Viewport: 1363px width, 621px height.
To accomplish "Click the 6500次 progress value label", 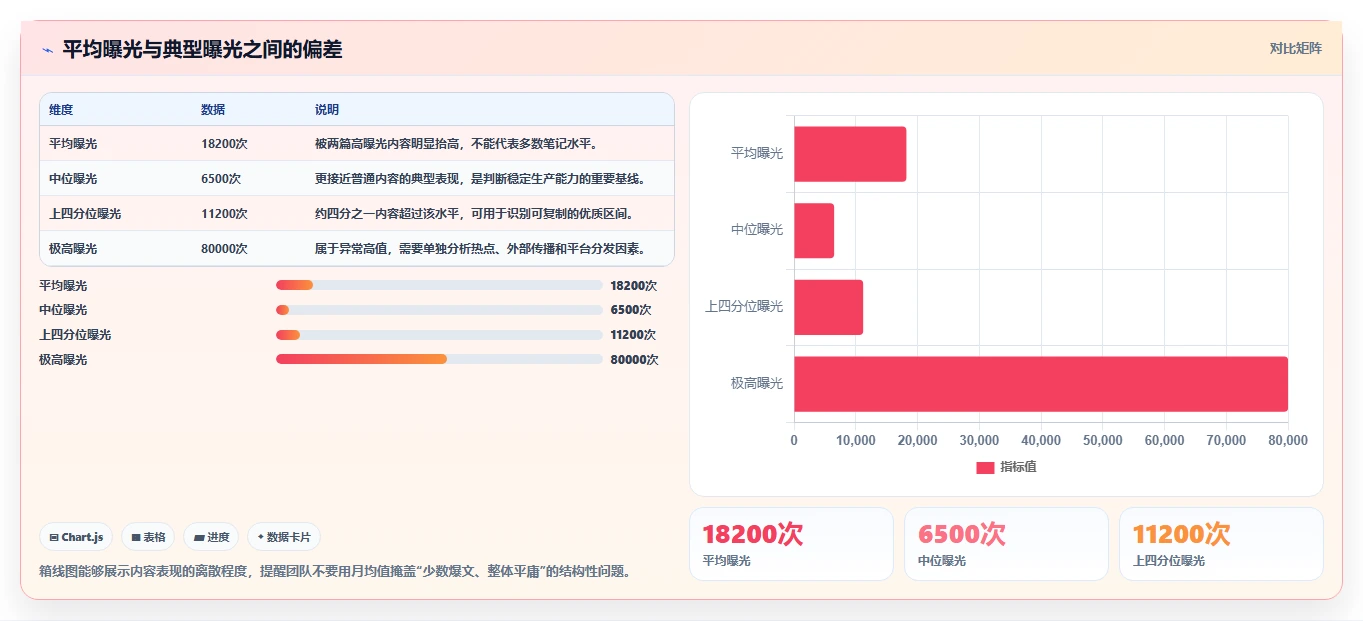I will (x=631, y=310).
